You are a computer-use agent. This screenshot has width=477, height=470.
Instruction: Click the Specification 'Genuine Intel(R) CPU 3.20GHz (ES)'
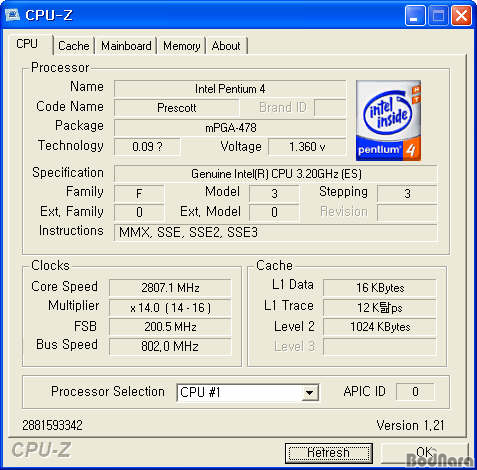point(276,174)
